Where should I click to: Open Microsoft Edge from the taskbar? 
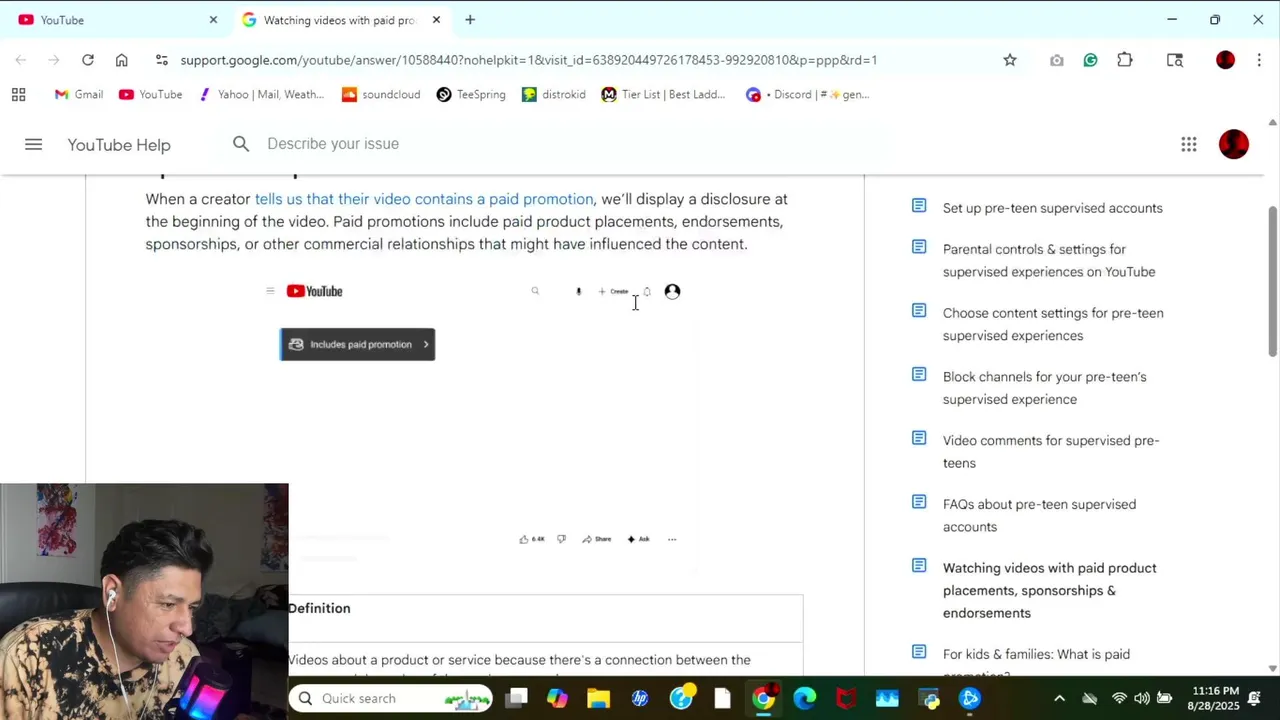[804, 698]
